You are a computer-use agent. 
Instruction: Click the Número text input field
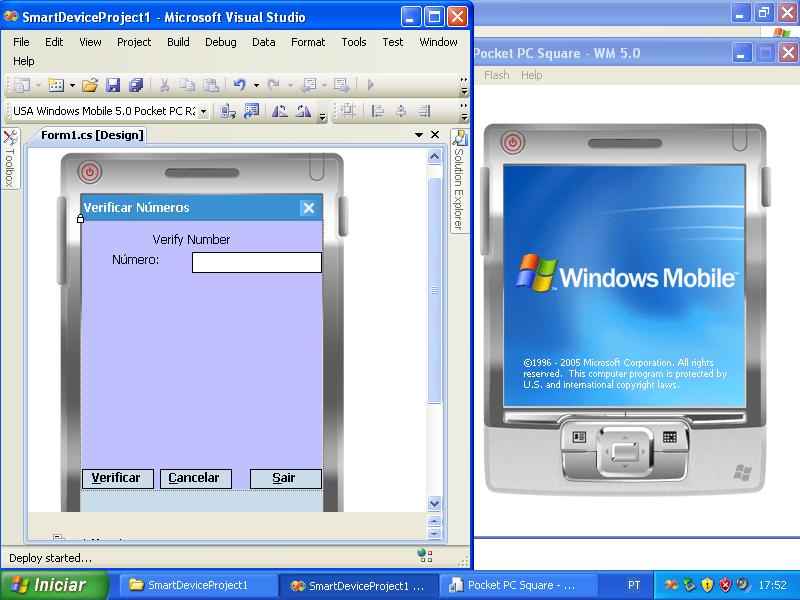[257, 262]
